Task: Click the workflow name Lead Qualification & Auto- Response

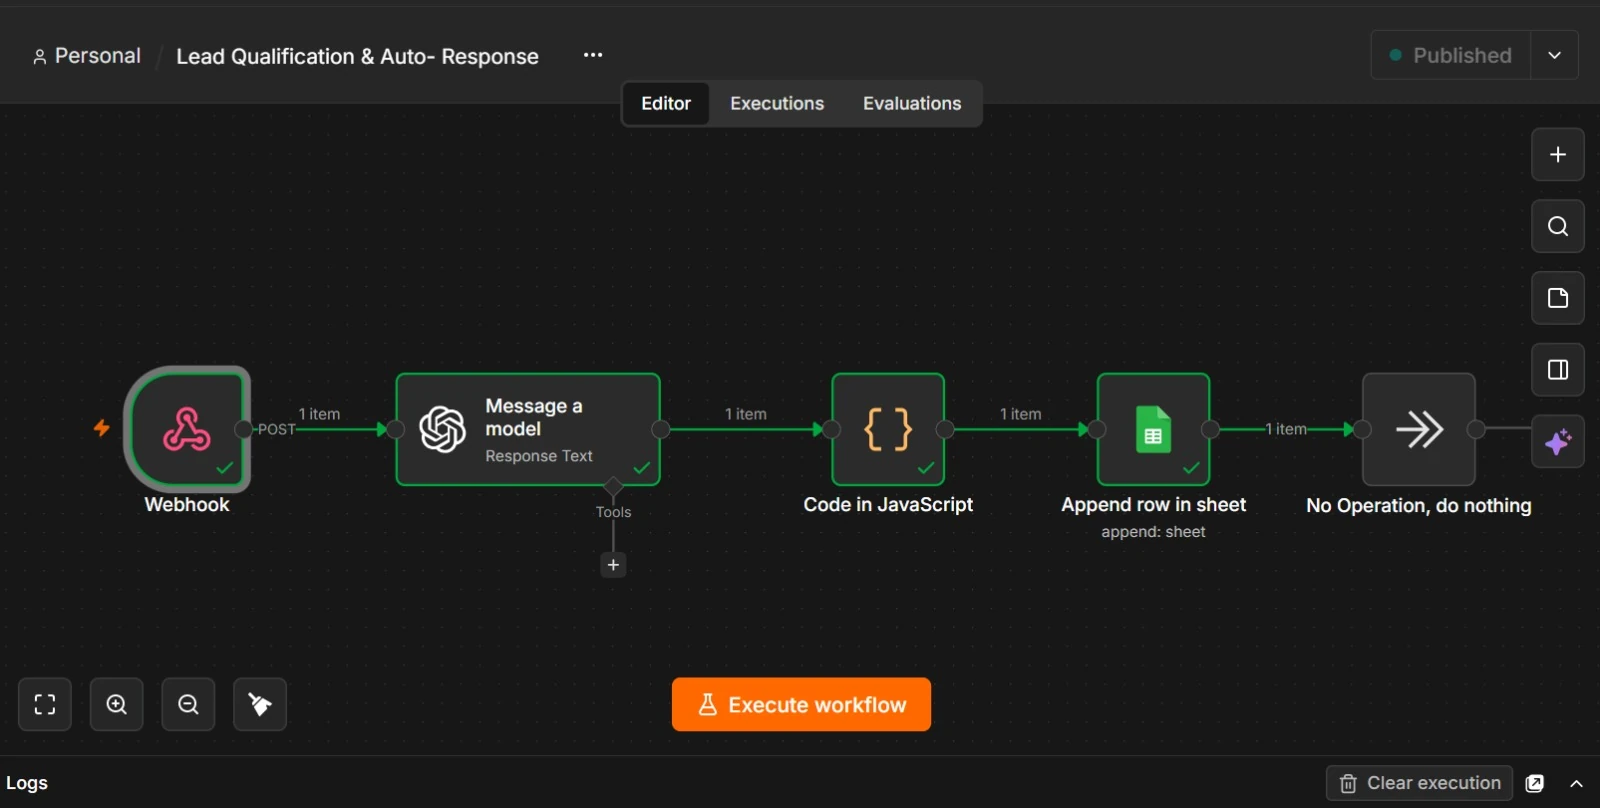Action: pyautogui.click(x=357, y=56)
